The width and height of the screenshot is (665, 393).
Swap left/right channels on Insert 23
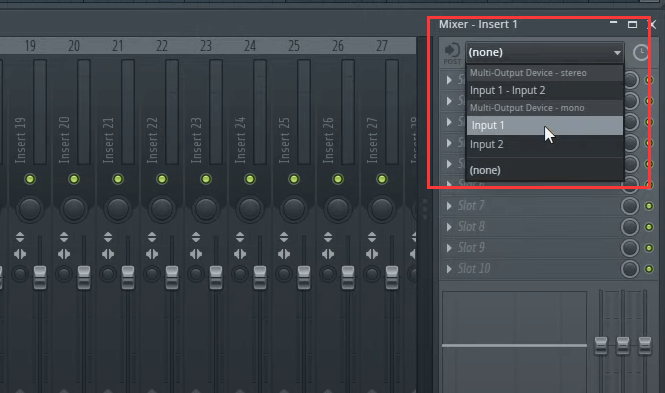pos(196,254)
